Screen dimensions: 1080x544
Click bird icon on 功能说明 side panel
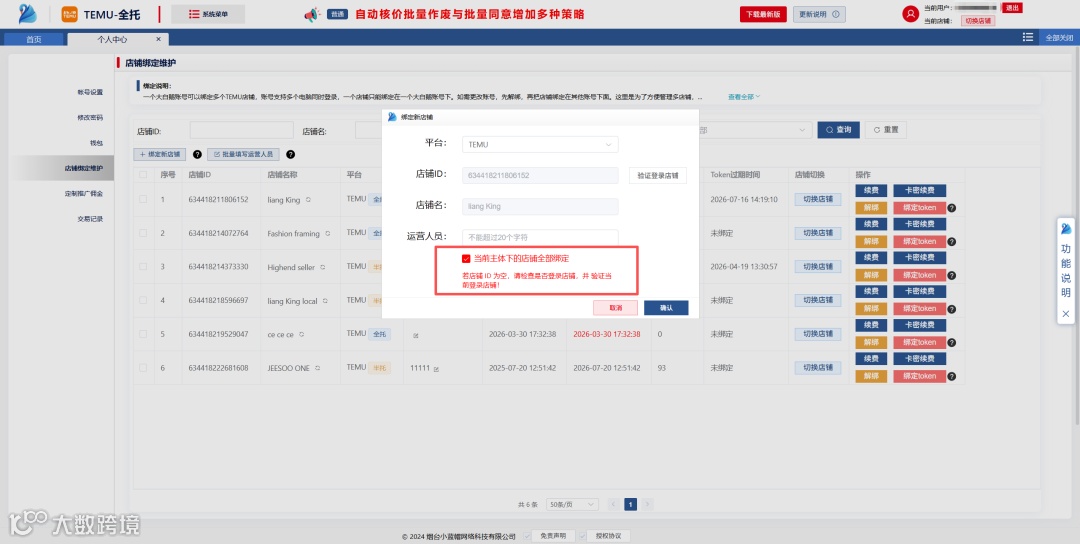[x=1066, y=229]
